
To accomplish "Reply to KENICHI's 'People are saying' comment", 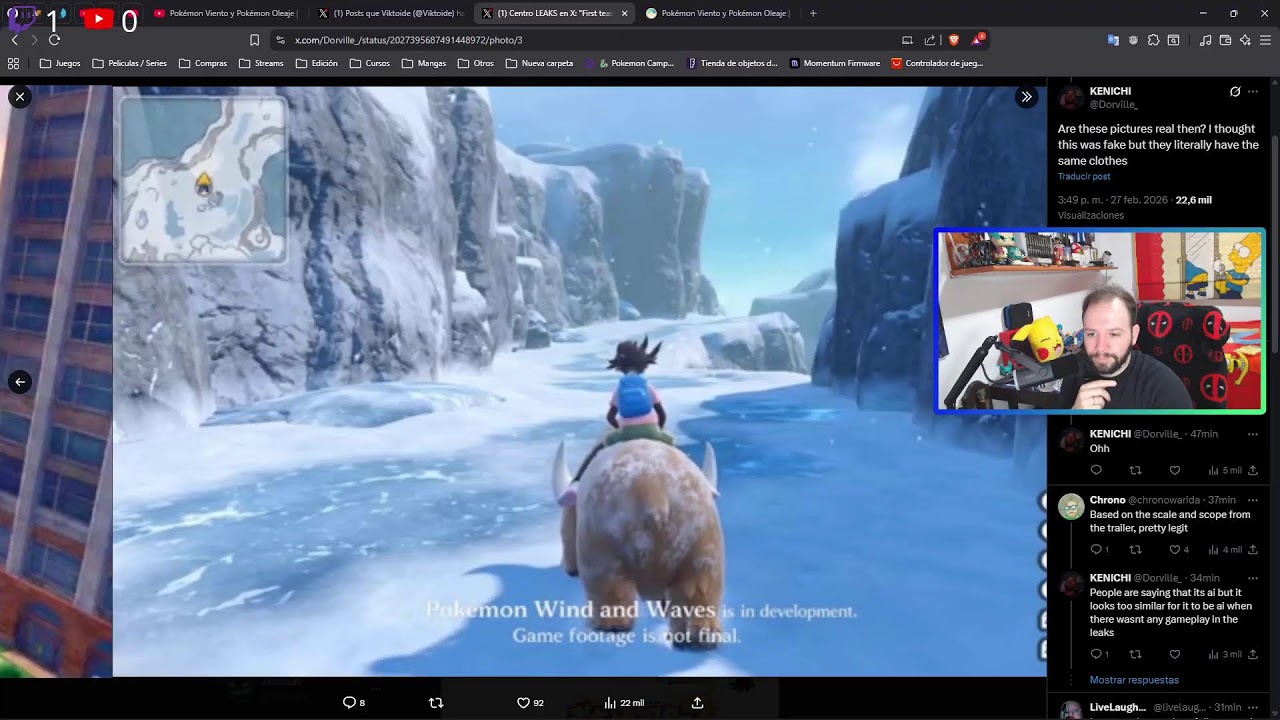I will (1099, 654).
